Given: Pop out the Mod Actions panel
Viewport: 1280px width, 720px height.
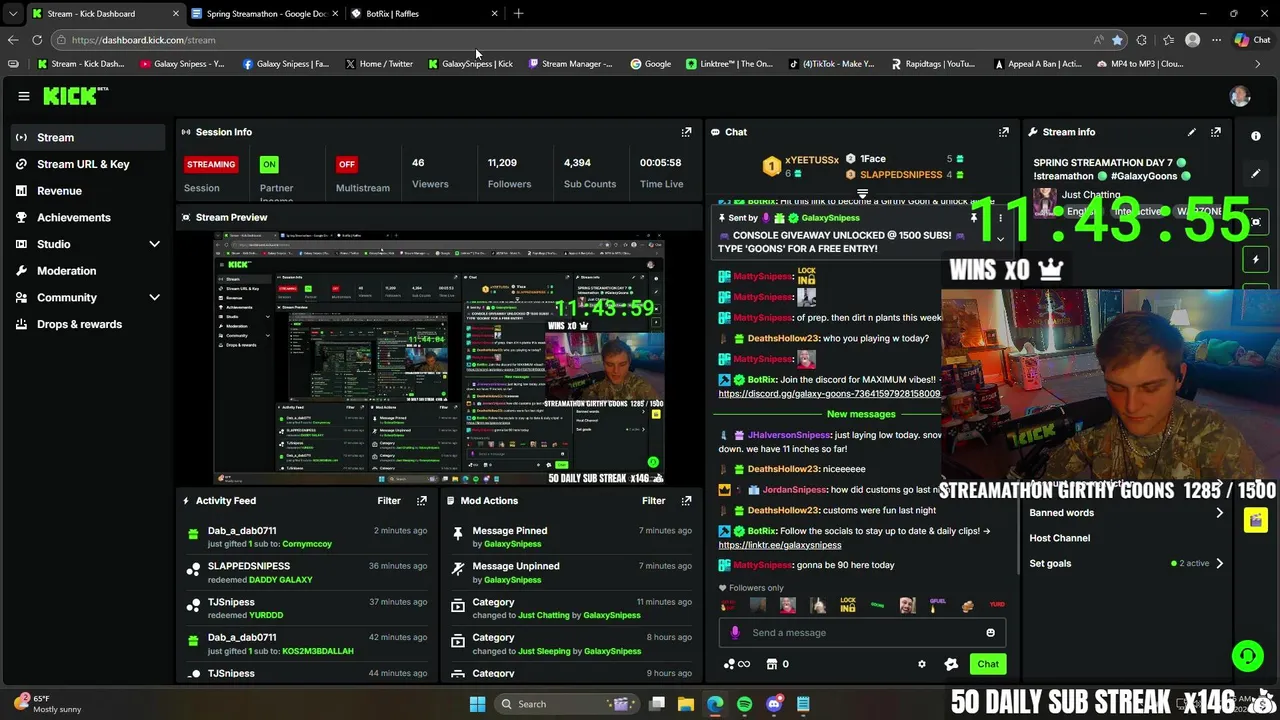Looking at the screenshot, I should click(686, 501).
